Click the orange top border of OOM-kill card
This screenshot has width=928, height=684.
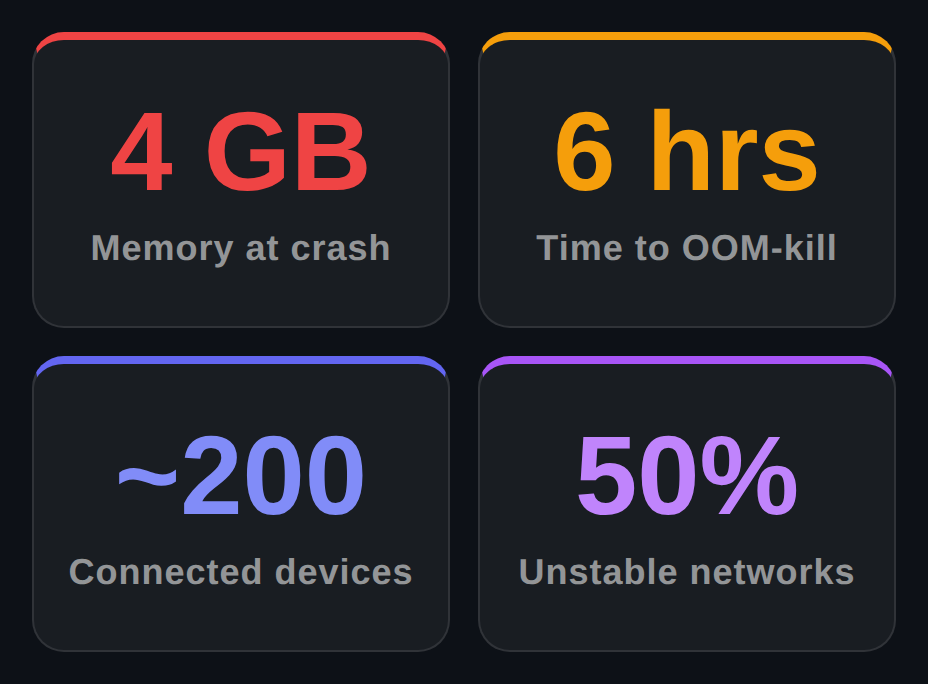coord(687,36)
